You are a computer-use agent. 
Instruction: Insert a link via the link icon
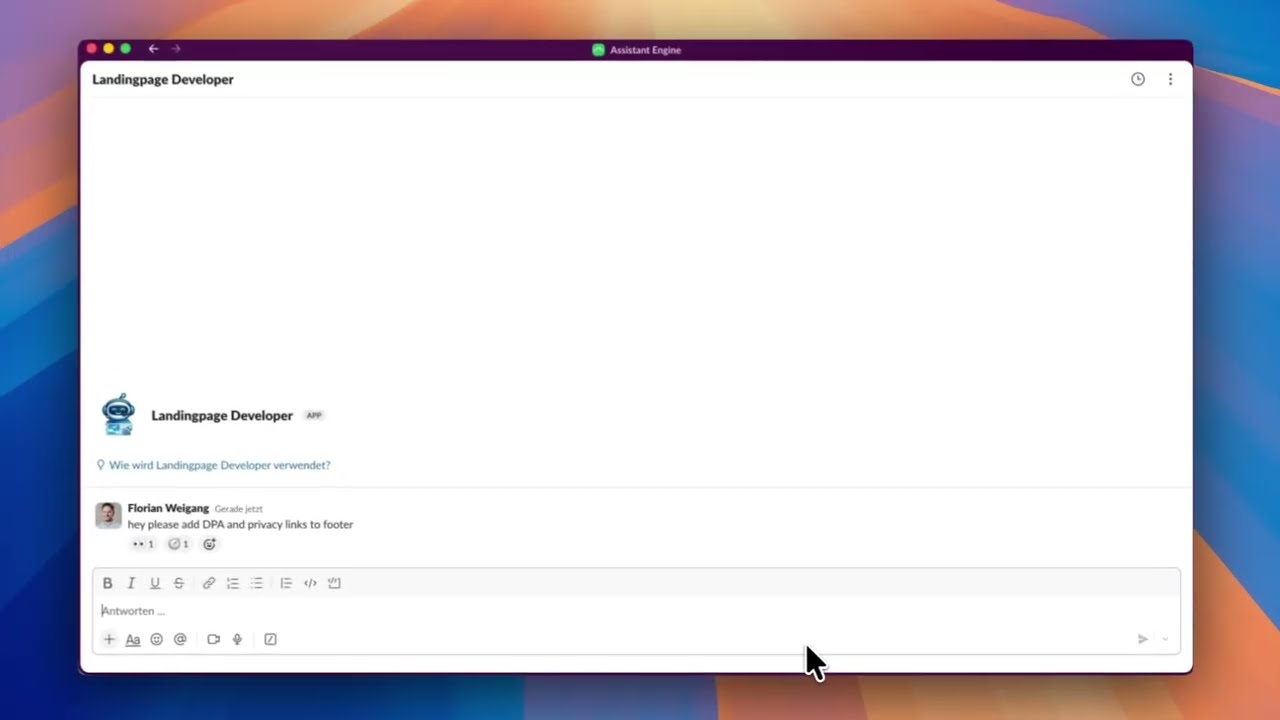click(209, 583)
